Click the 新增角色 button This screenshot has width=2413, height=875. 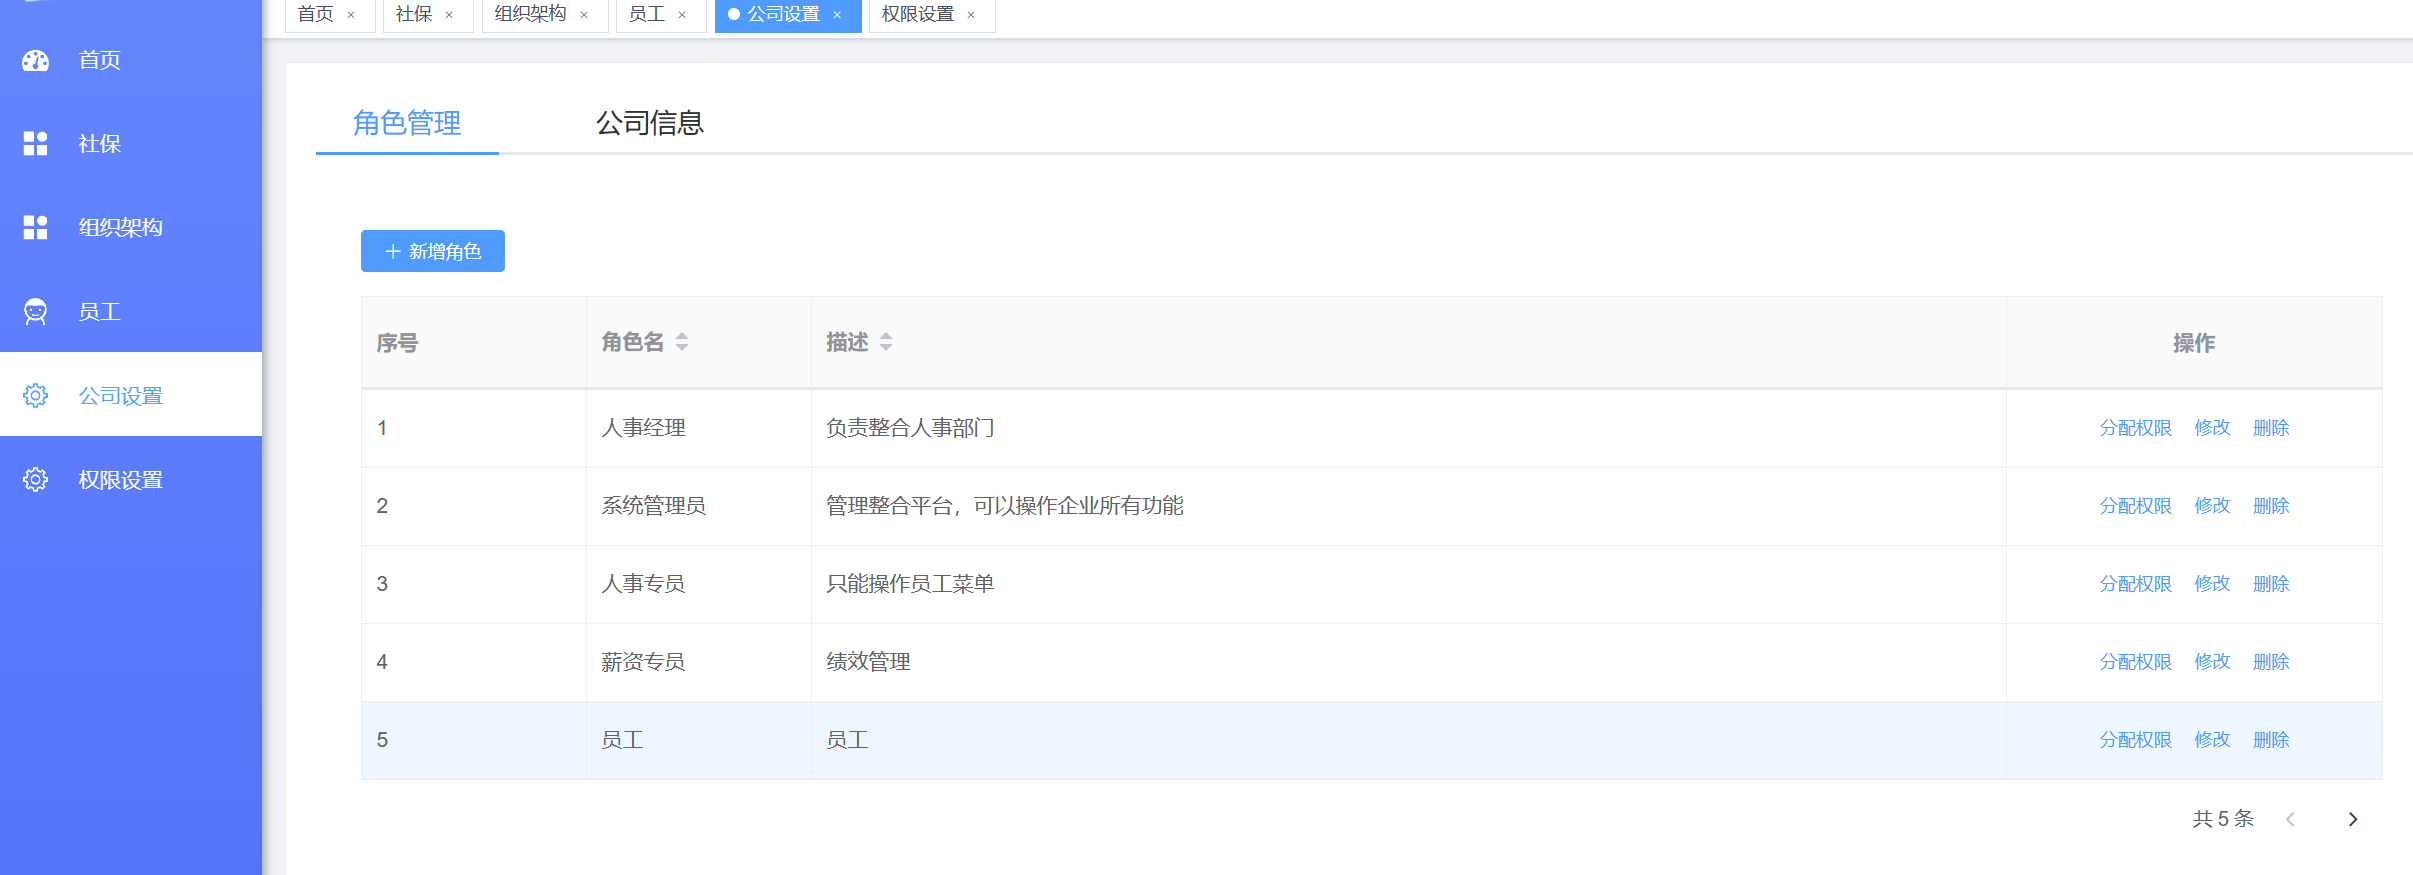pos(433,251)
